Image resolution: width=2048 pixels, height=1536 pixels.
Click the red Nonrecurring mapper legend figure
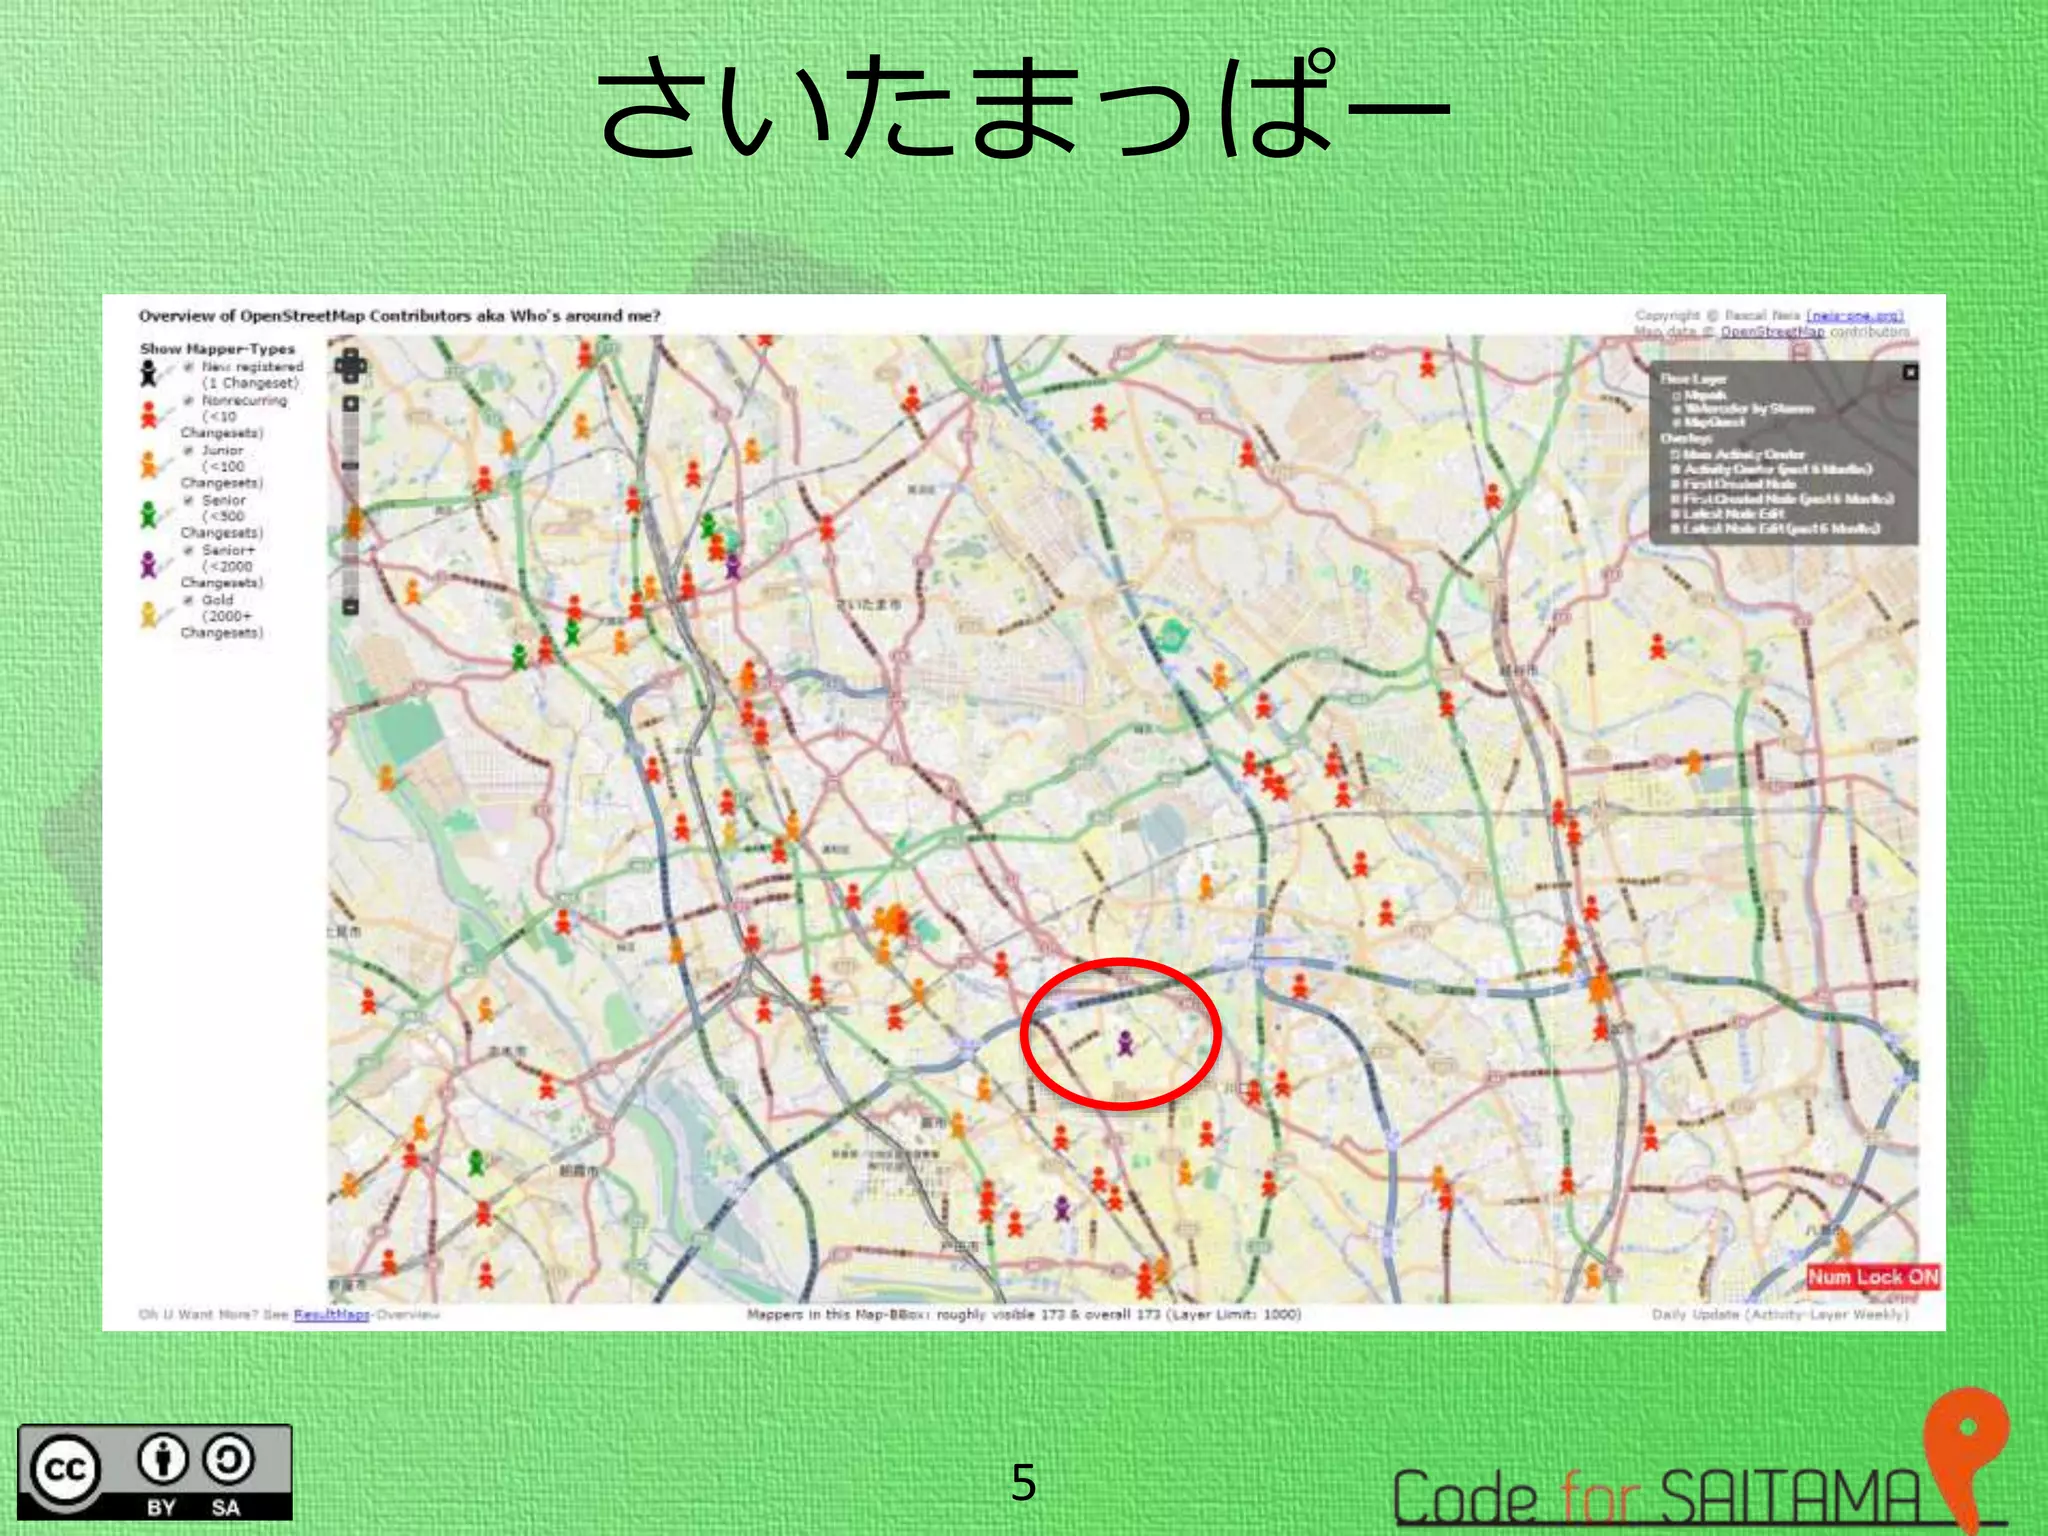point(149,414)
